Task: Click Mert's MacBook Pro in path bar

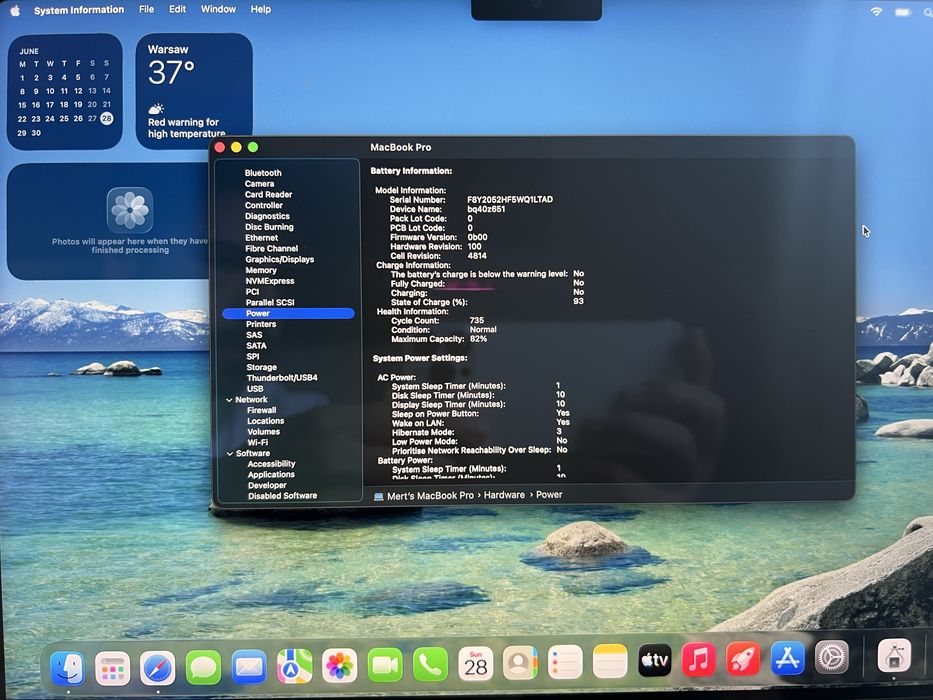Action: click(x=430, y=496)
